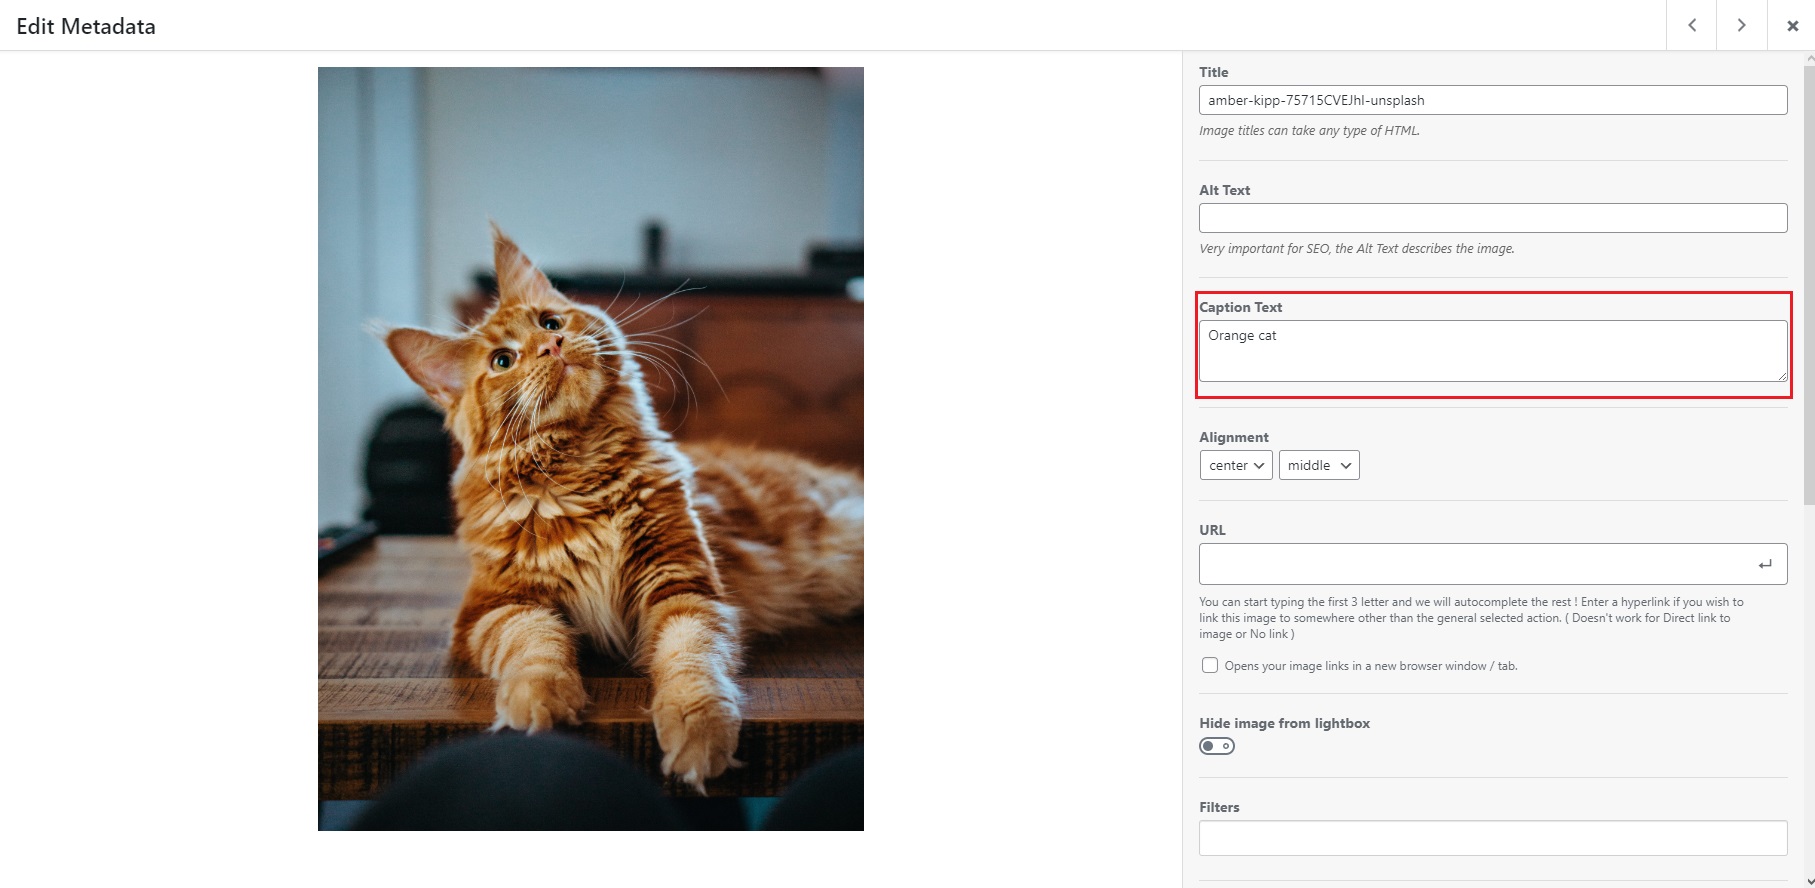Click the Caption Text area containing Orange cat
This screenshot has height=888, width=1815.
coord(1492,350)
